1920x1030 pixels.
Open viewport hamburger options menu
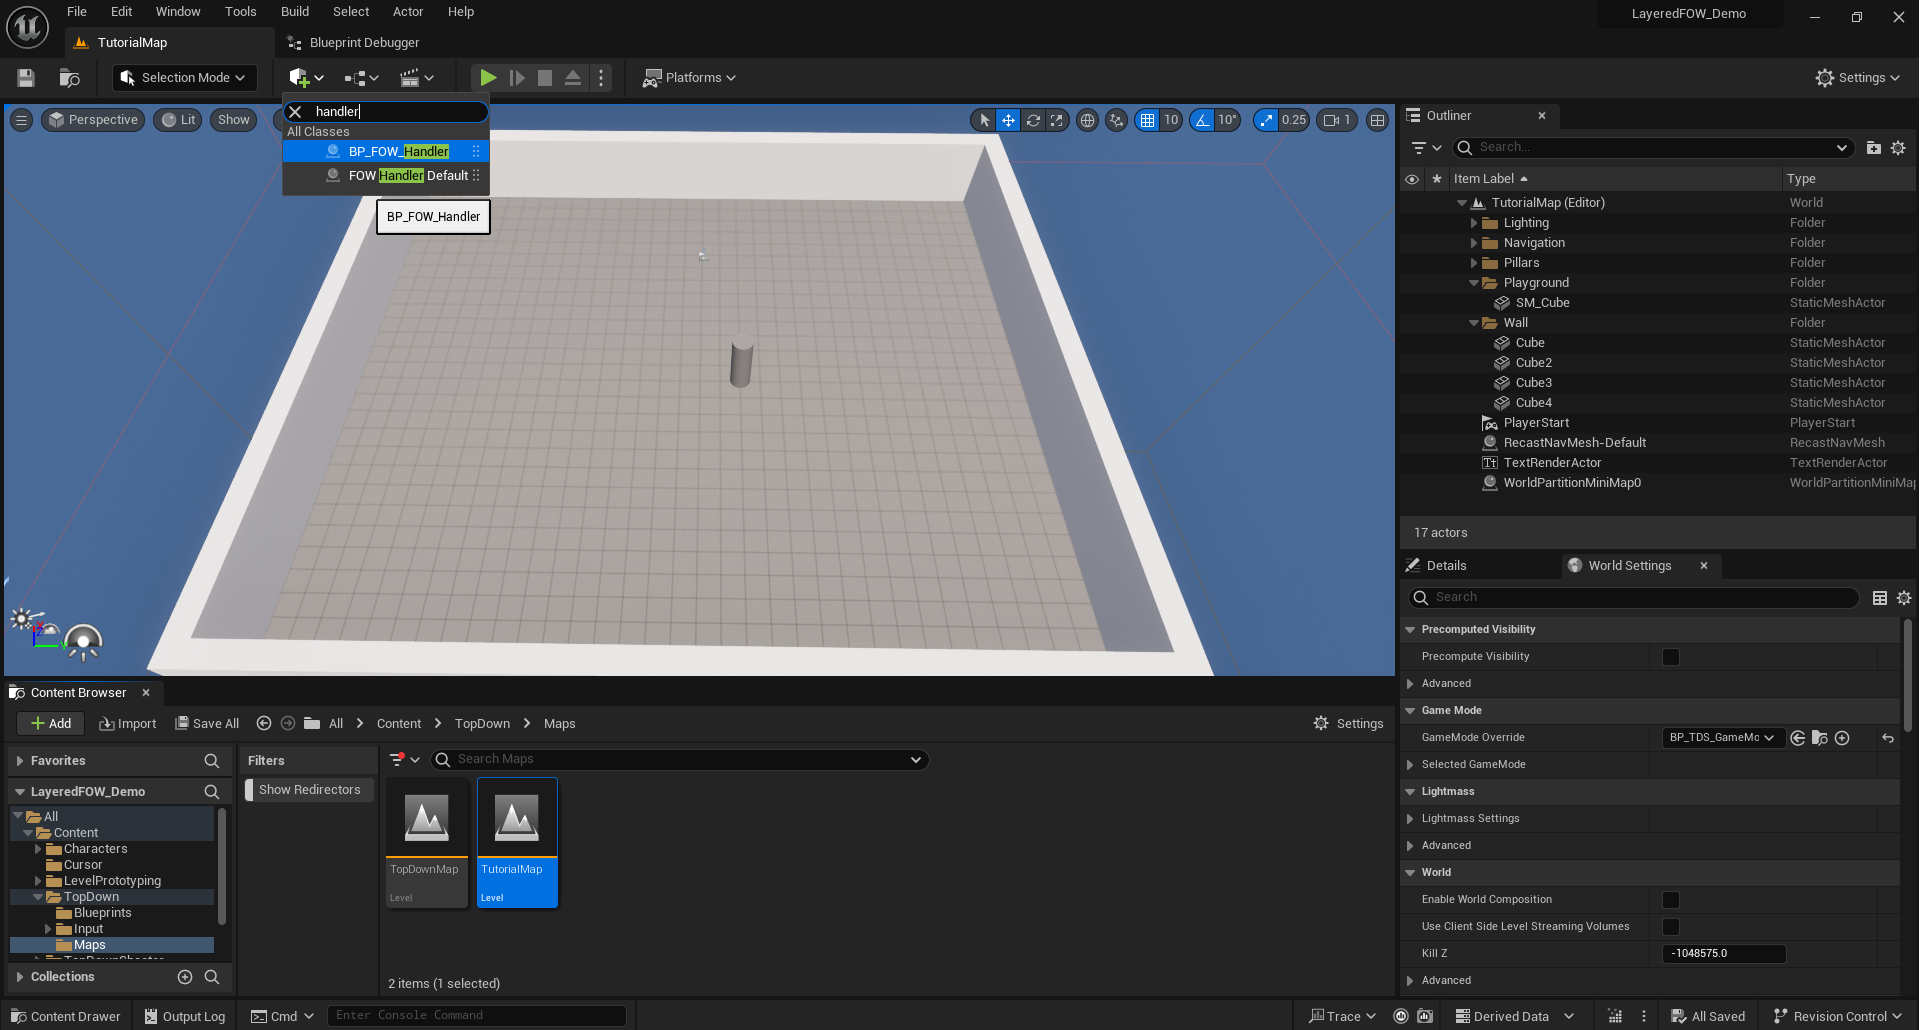(x=21, y=120)
